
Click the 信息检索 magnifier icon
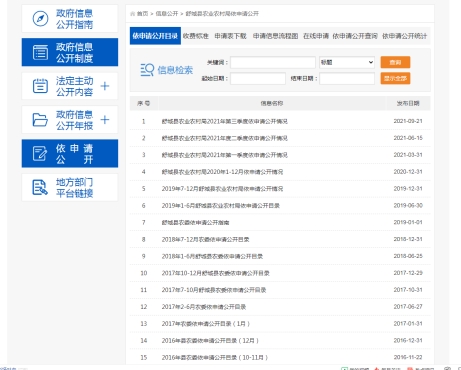click(x=147, y=70)
